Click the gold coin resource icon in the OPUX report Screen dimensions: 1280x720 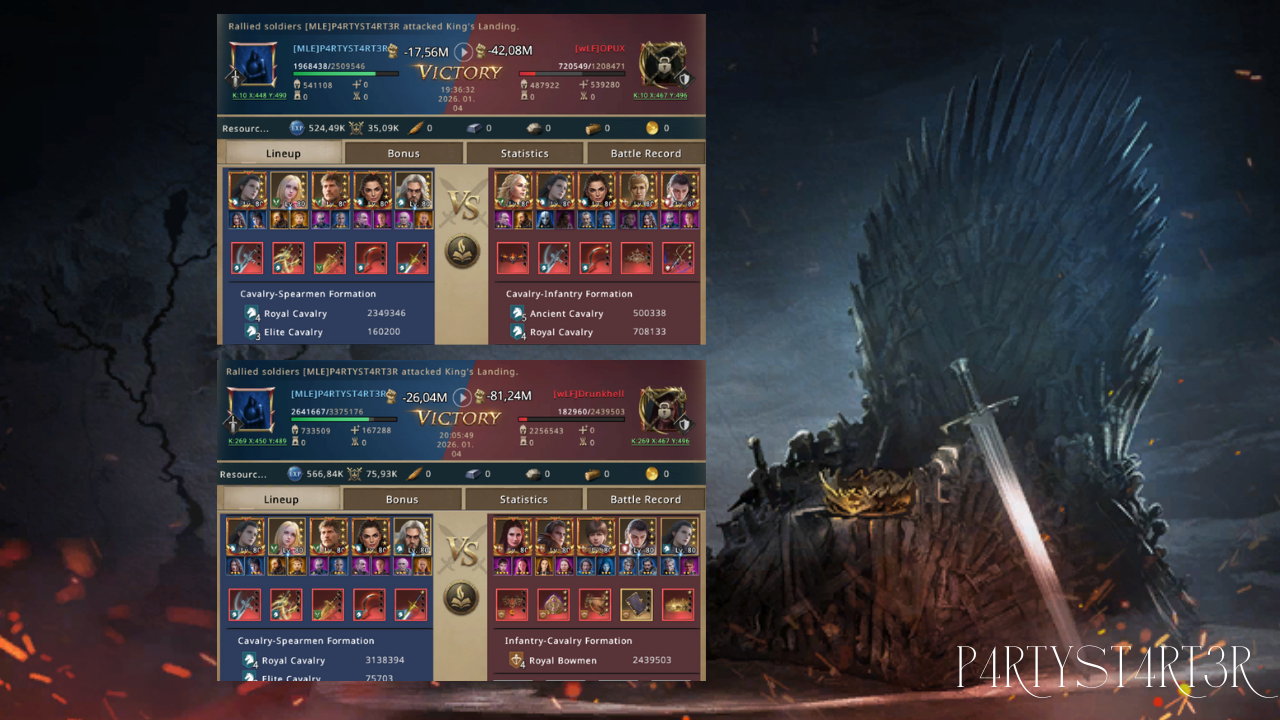point(652,128)
